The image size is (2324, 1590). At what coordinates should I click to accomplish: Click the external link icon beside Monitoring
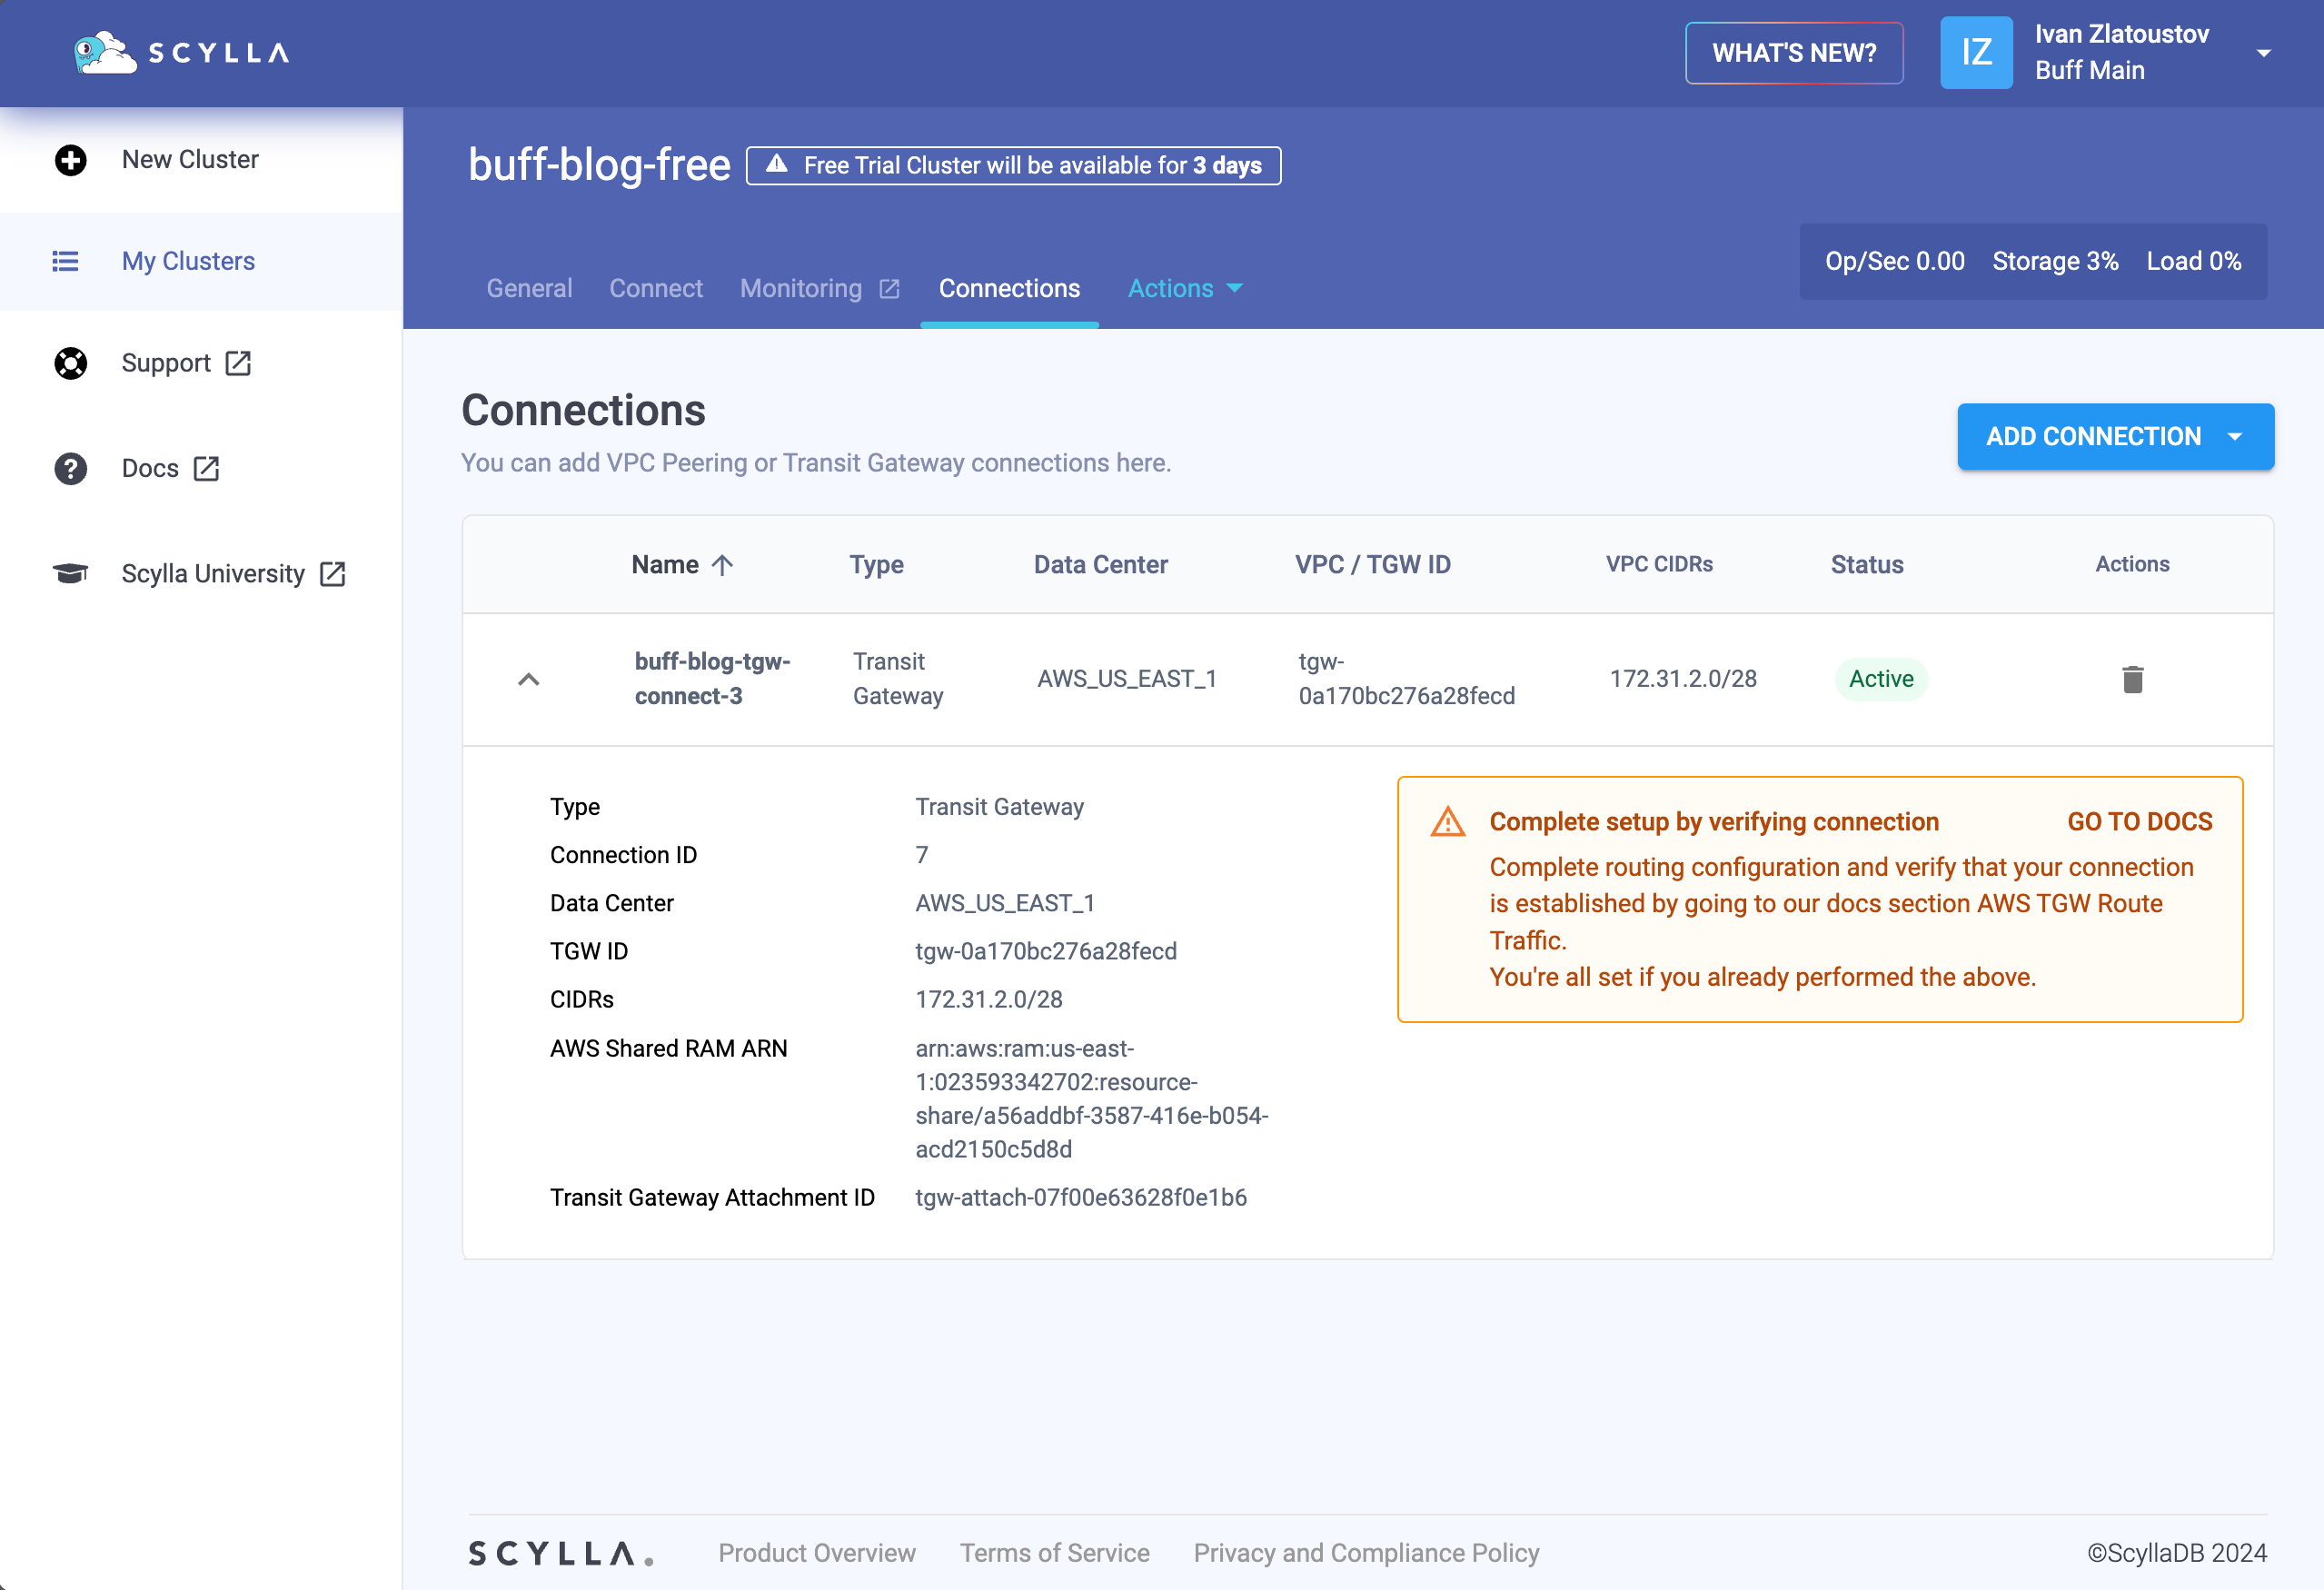(889, 289)
